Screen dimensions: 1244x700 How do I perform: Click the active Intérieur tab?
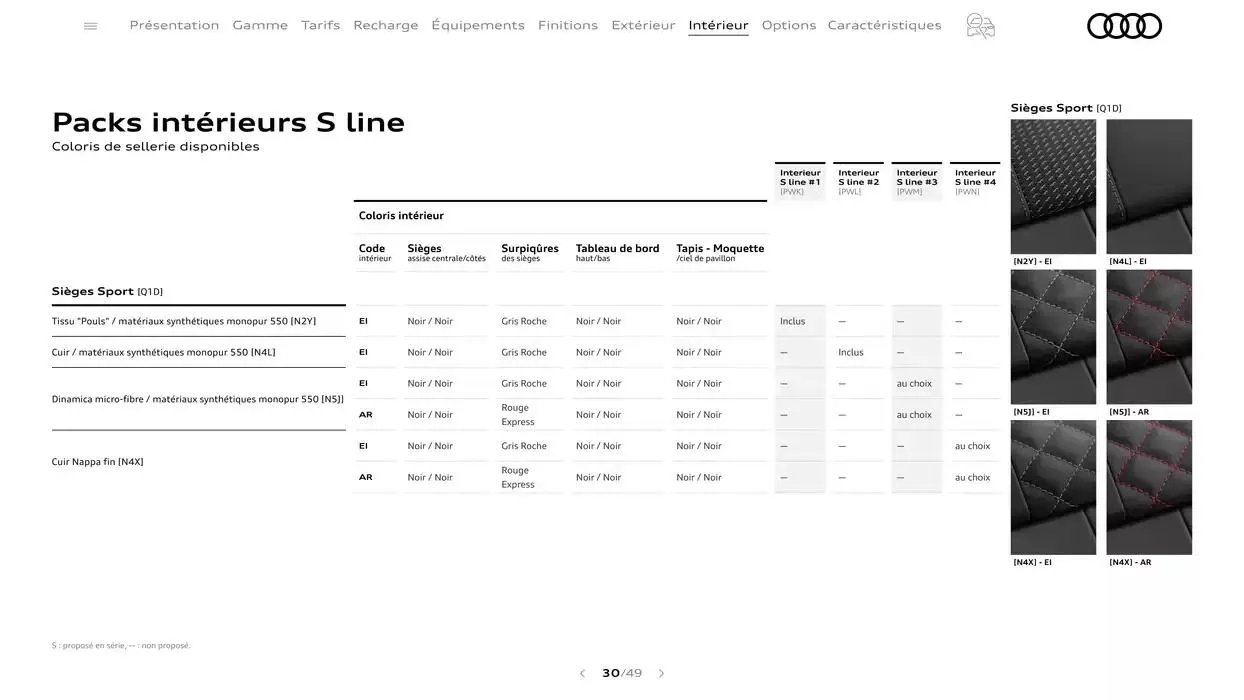pyautogui.click(x=717, y=24)
